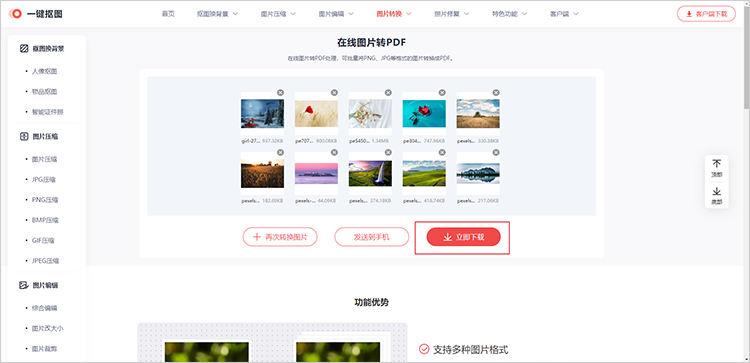Remove the 374.18KB waterfall image

(388, 152)
